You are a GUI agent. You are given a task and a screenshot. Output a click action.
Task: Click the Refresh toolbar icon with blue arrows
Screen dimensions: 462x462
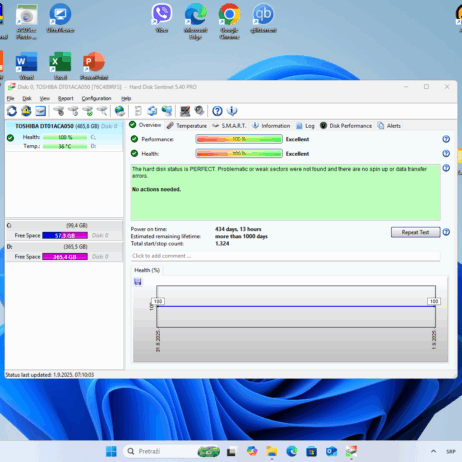[12, 111]
